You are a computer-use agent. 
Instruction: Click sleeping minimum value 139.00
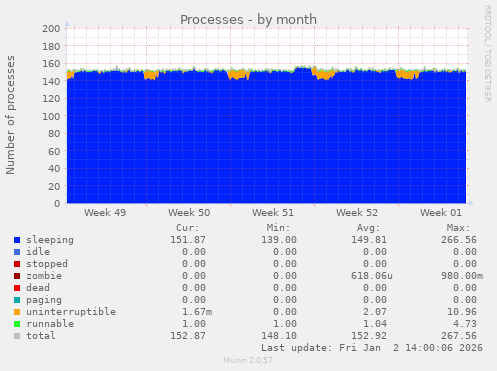click(279, 240)
